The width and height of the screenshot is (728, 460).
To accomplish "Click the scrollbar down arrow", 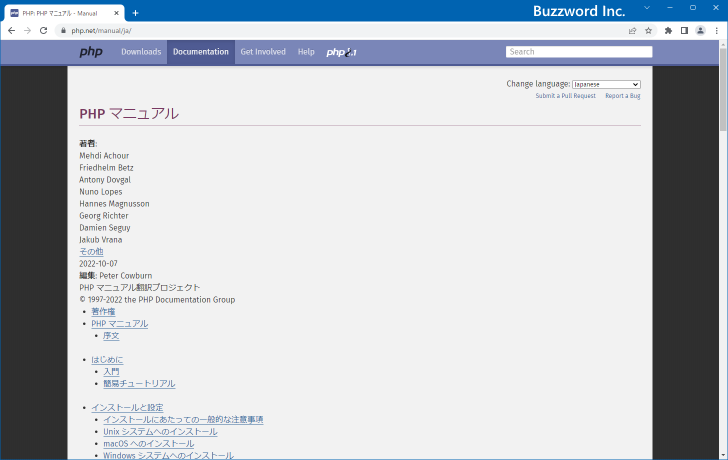I will pos(723,455).
